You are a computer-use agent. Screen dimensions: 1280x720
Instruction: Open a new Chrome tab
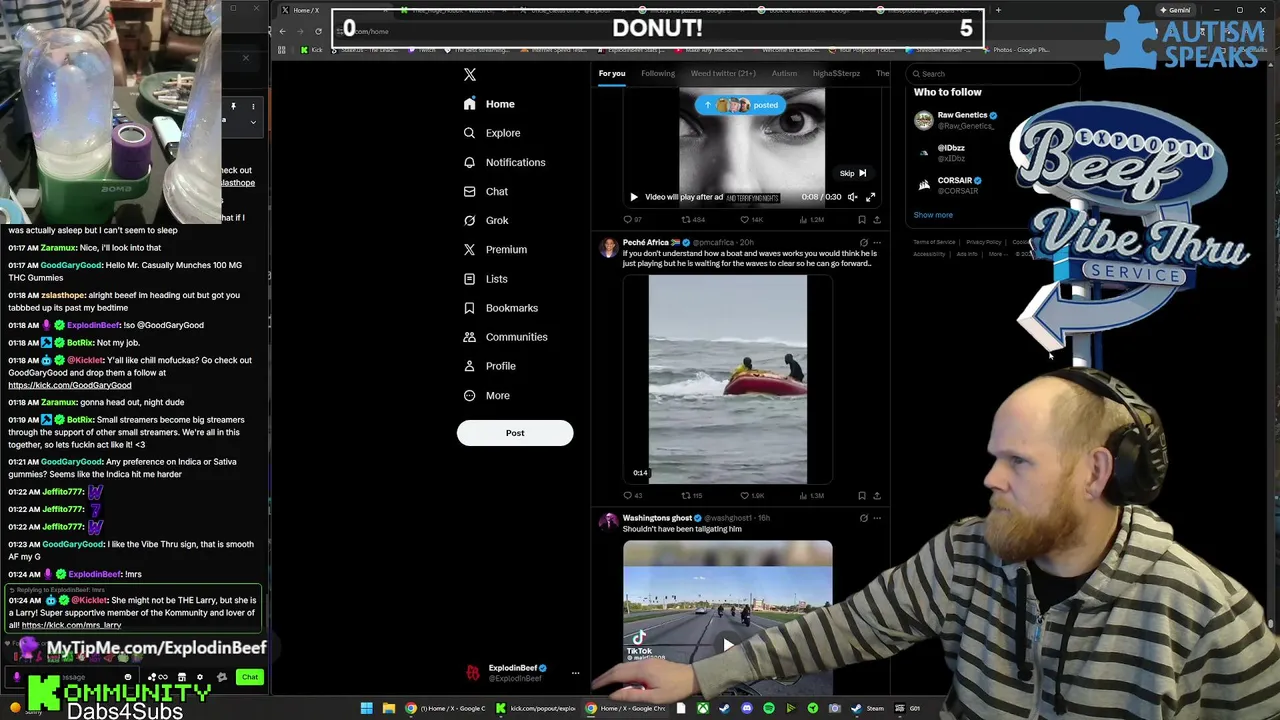[x=998, y=10]
